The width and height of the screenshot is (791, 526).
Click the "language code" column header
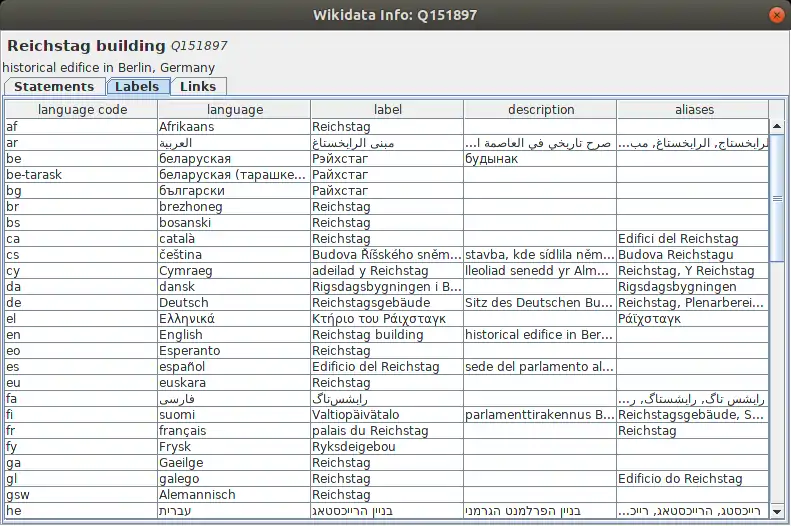(82, 110)
